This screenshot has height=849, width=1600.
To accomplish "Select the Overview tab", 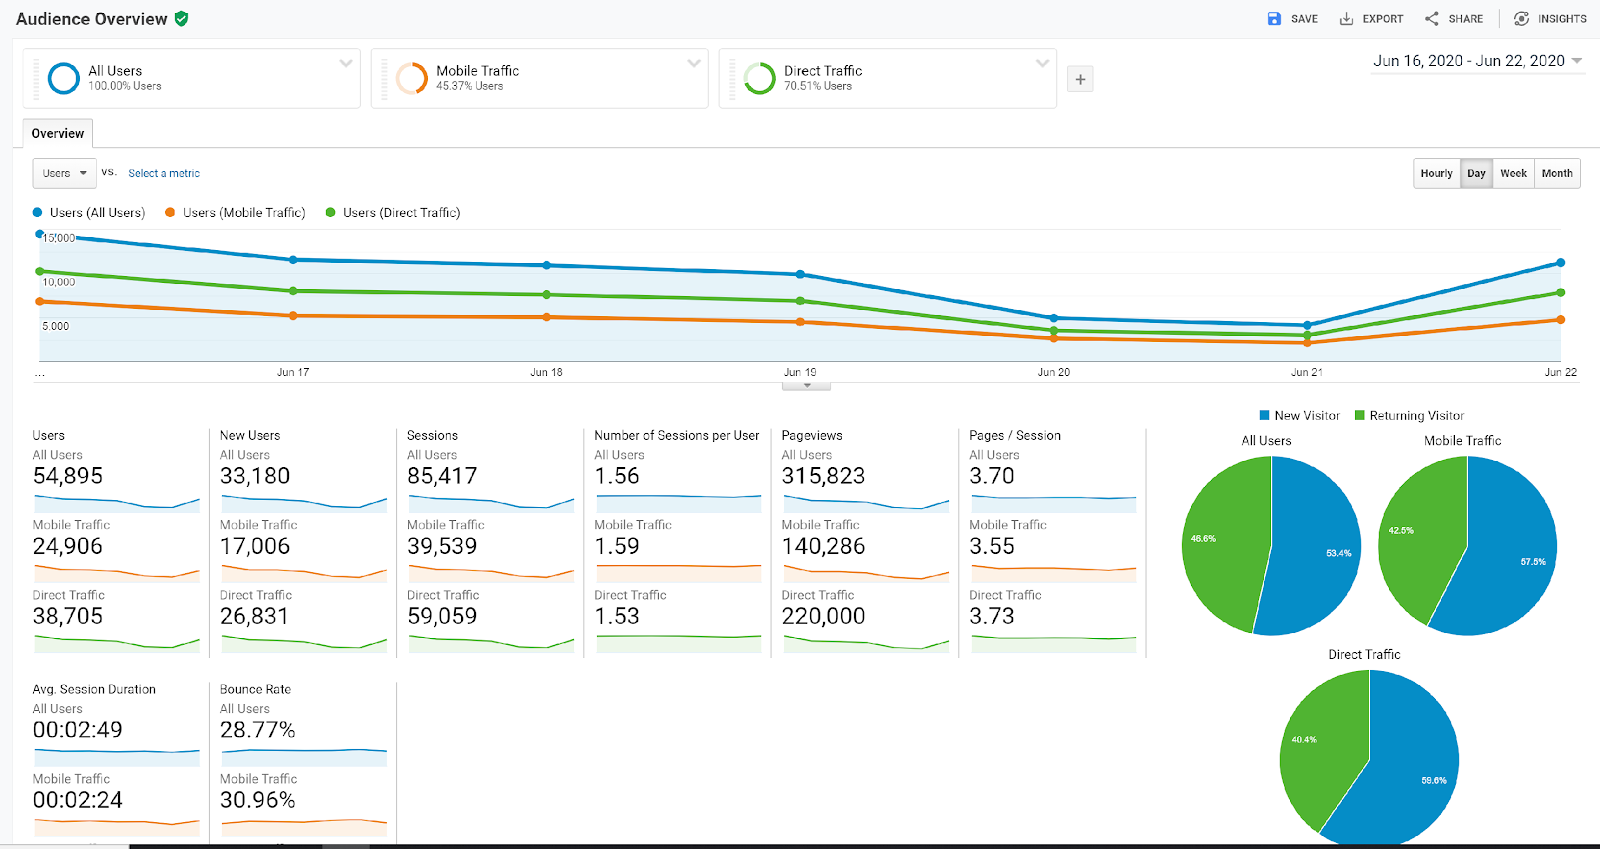I will coord(58,134).
